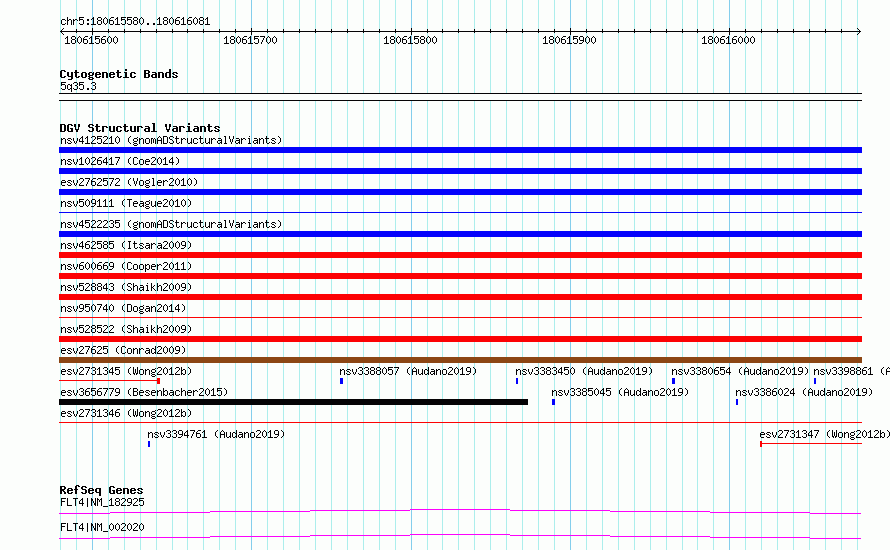
Task: Click ruler position 180615600
Action: (91, 40)
